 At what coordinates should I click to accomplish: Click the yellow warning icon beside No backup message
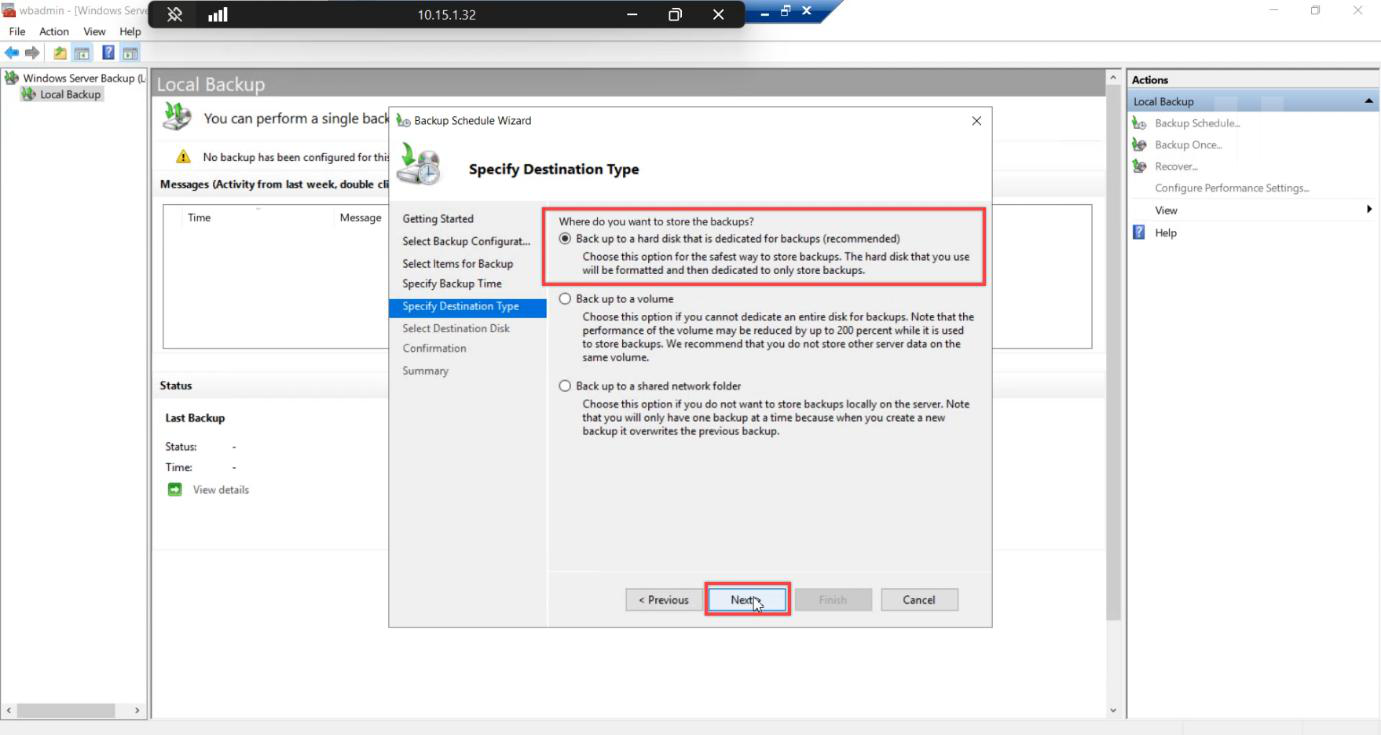pos(183,157)
